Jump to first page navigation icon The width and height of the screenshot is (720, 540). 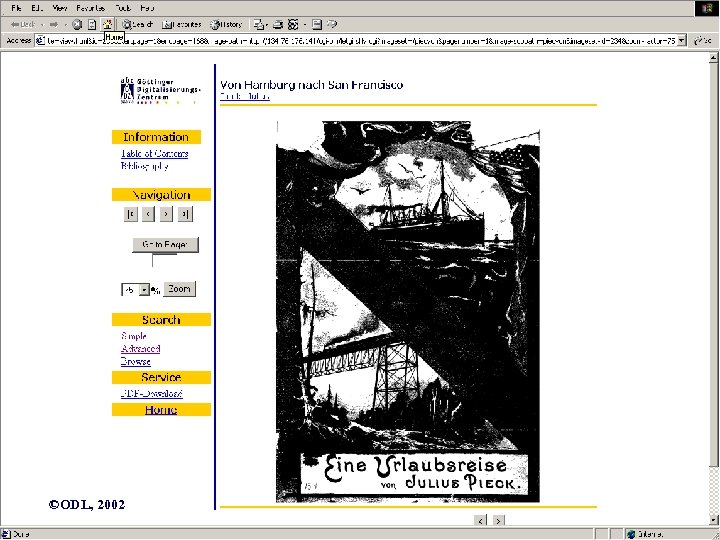pyautogui.click(x=131, y=214)
